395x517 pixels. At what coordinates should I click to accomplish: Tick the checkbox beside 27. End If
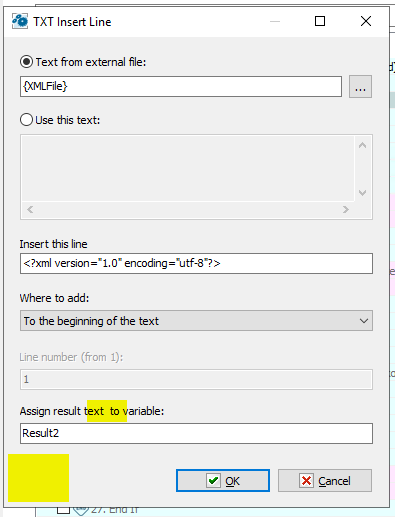pos(63,511)
